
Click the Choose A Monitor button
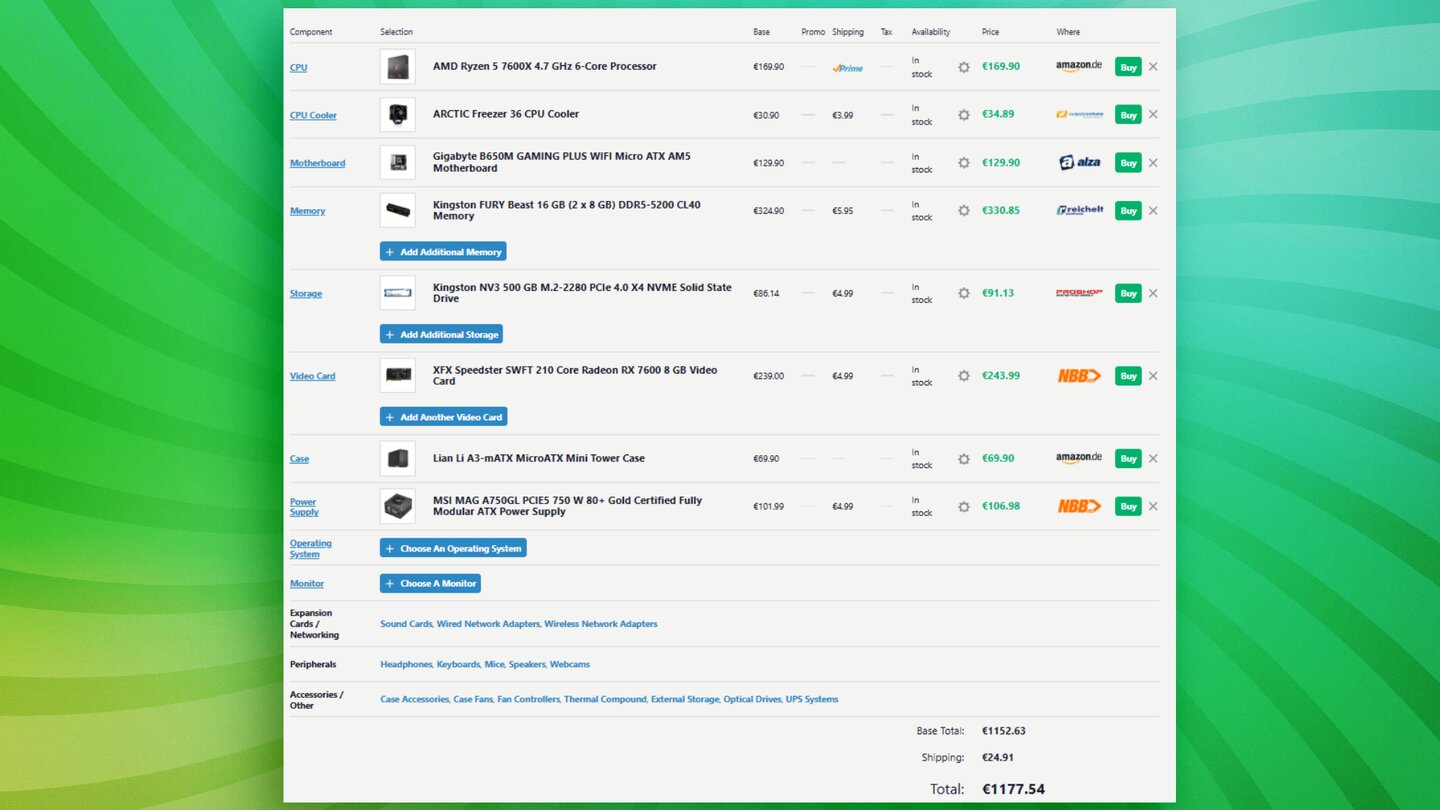430,583
